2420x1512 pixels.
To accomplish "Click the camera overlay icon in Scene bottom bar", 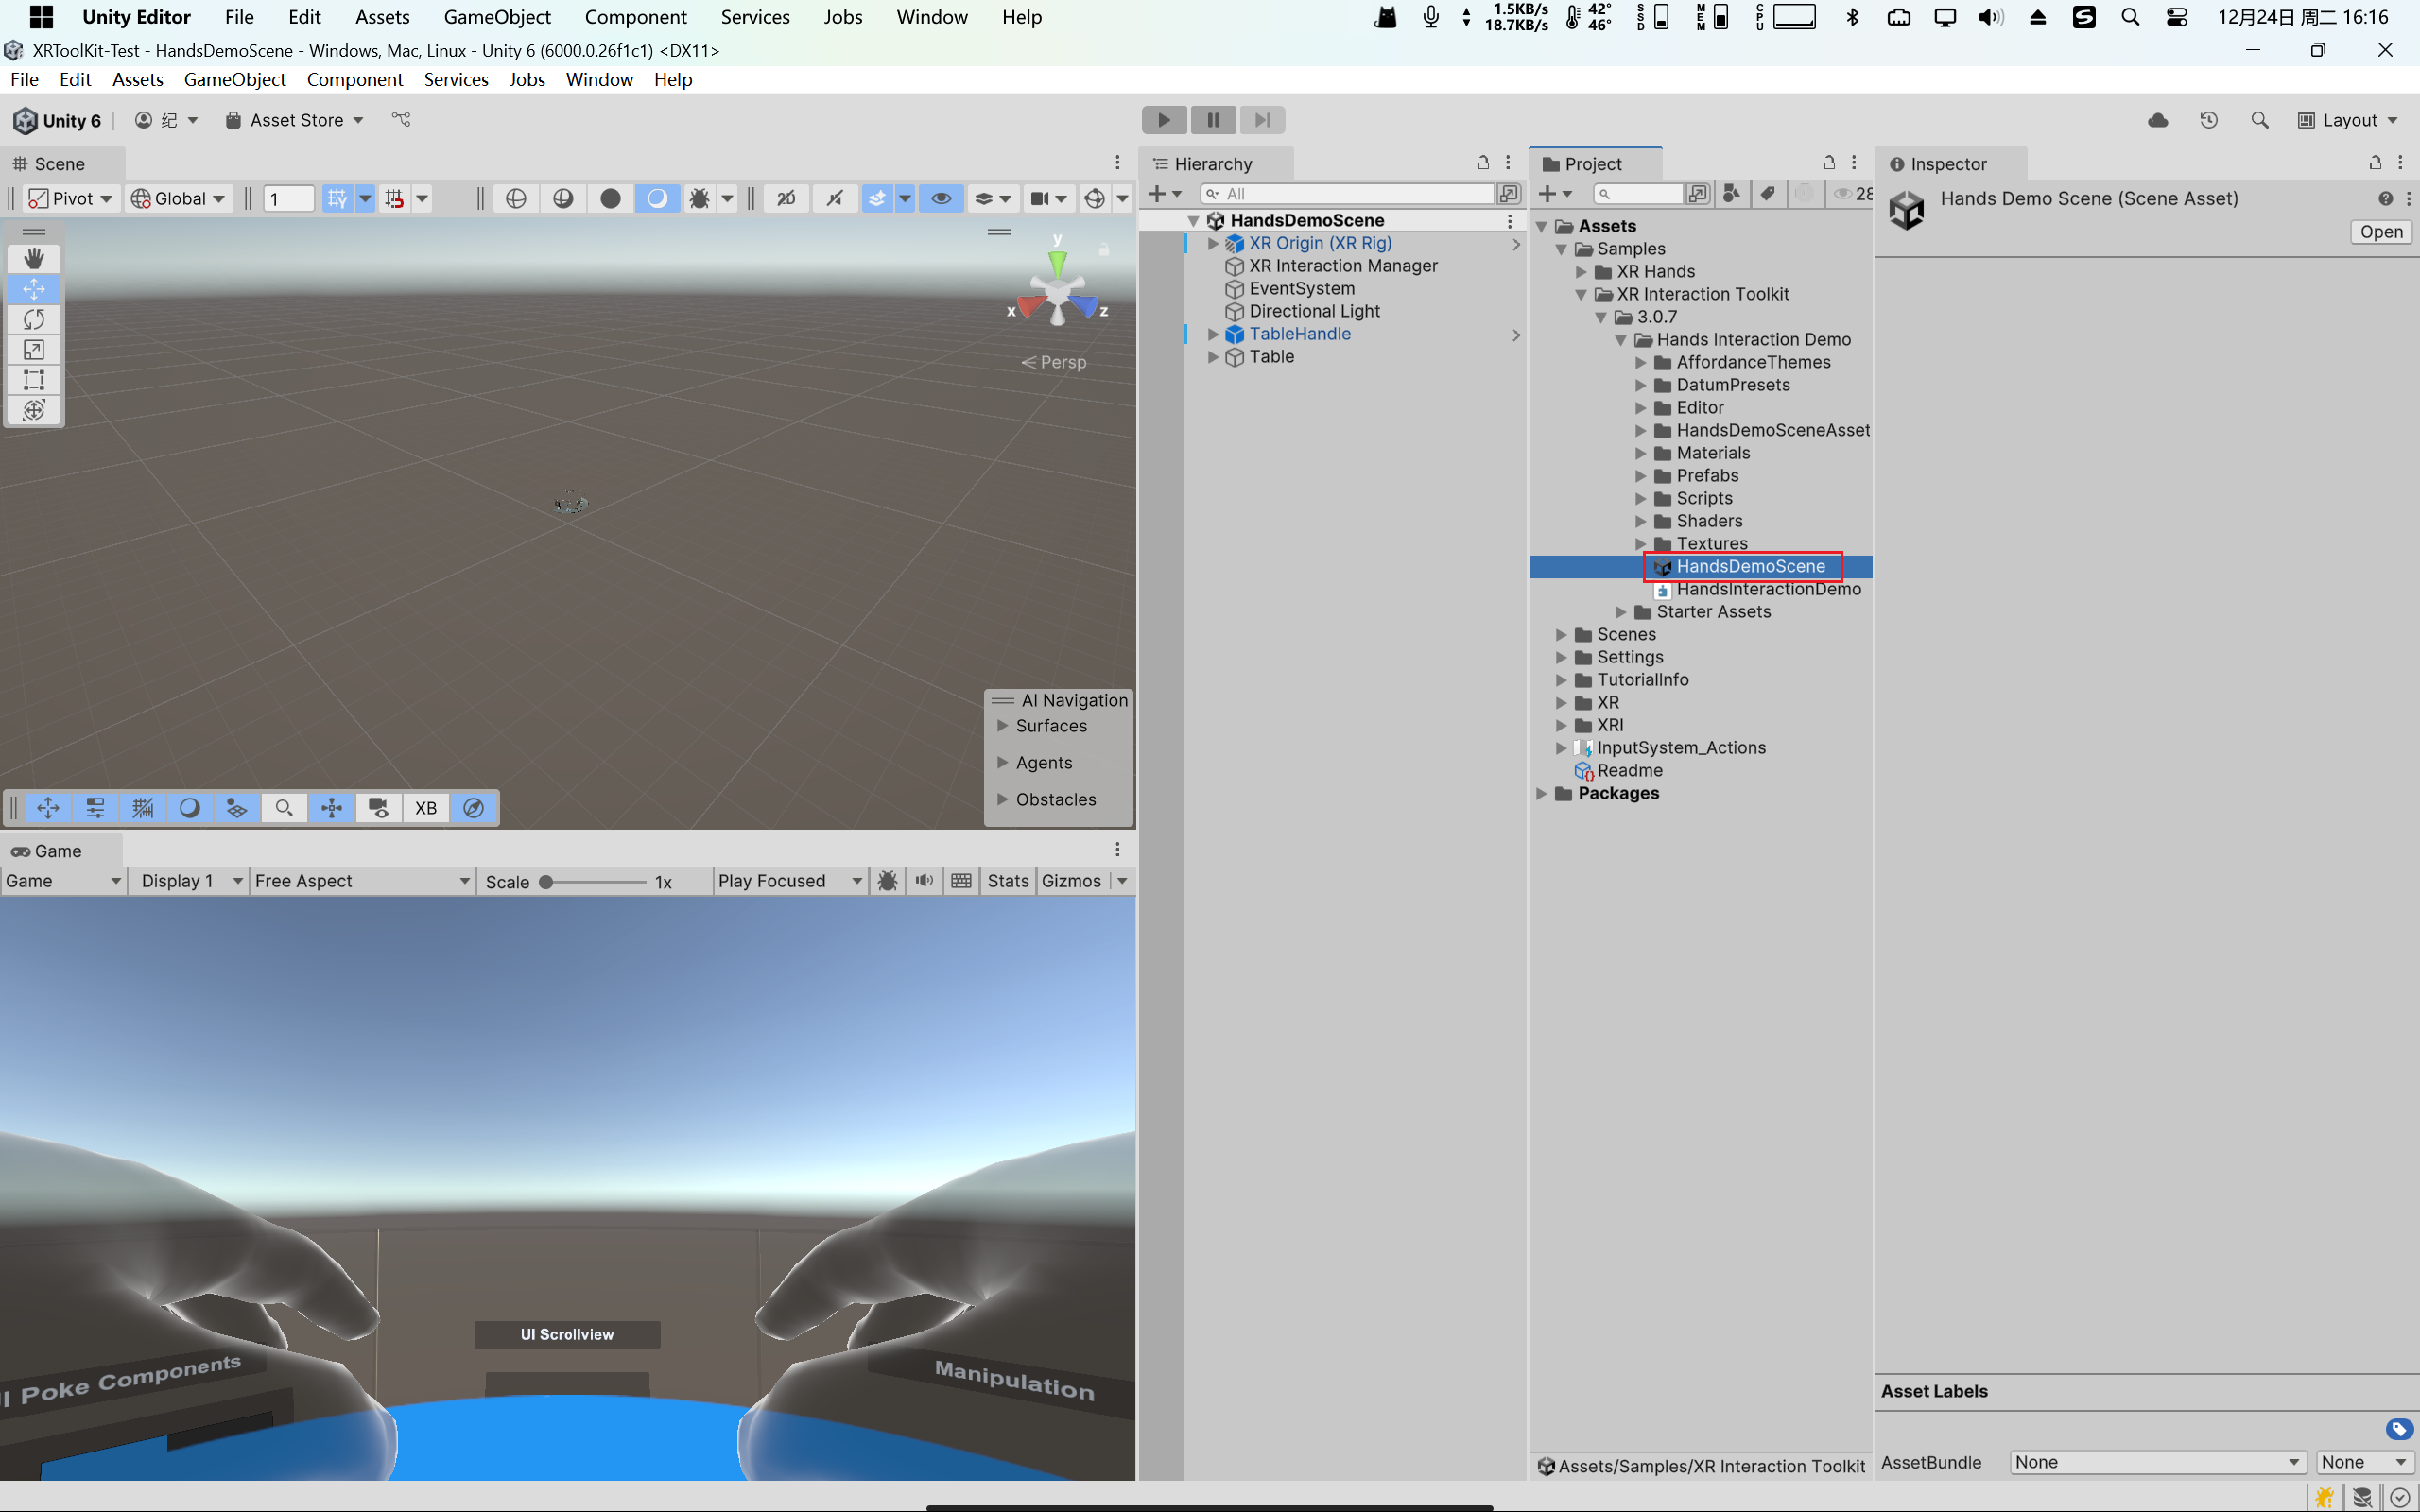I will pos(379,808).
